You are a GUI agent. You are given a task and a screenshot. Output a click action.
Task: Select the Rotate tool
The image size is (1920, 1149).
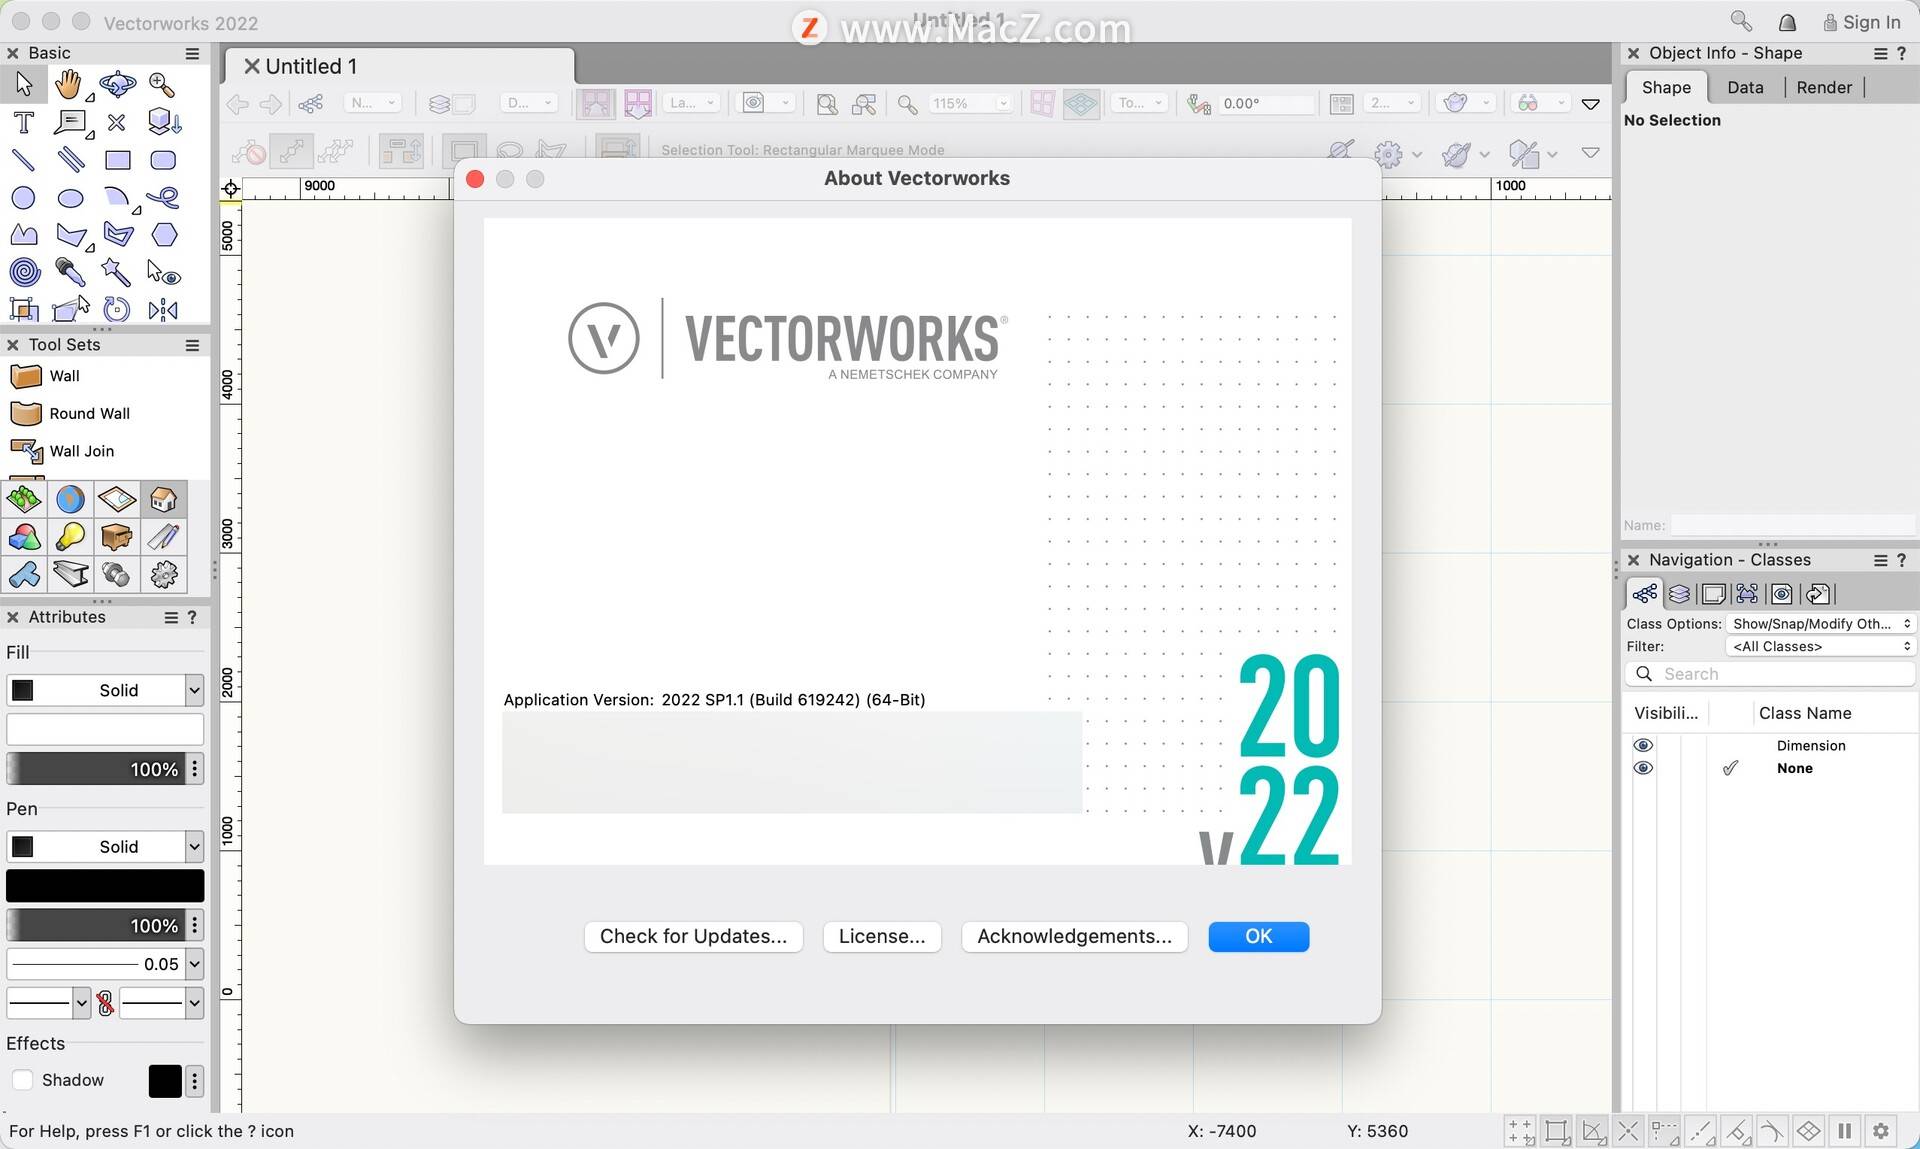tap(116, 308)
